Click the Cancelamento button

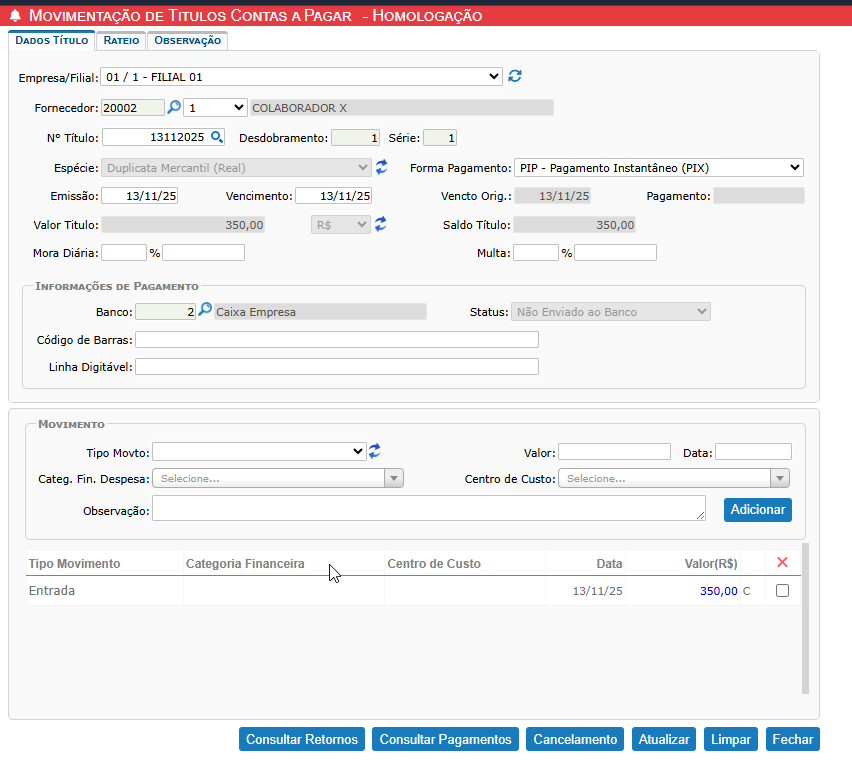pyautogui.click(x=575, y=739)
